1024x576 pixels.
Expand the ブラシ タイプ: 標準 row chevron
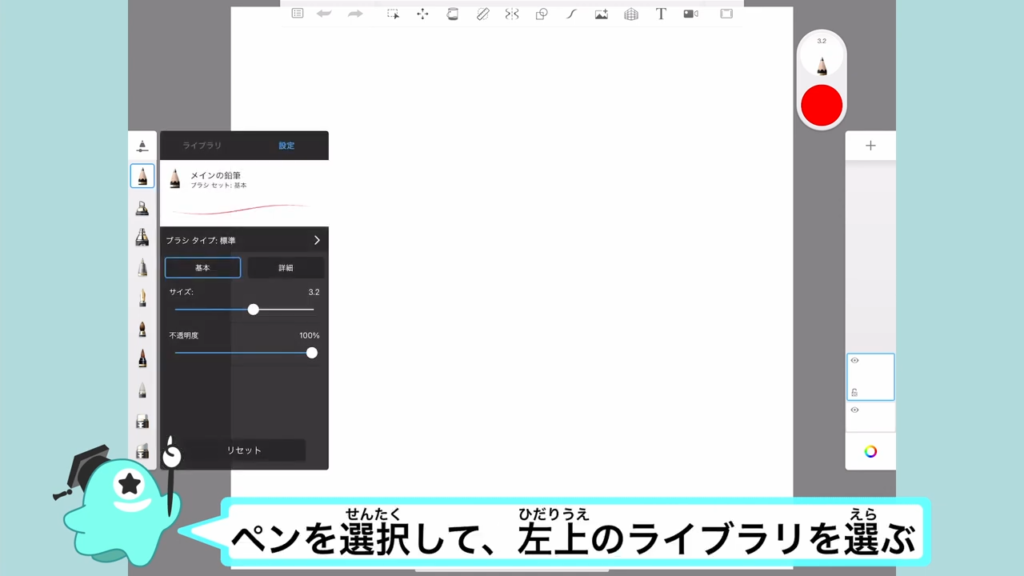click(317, 240)
